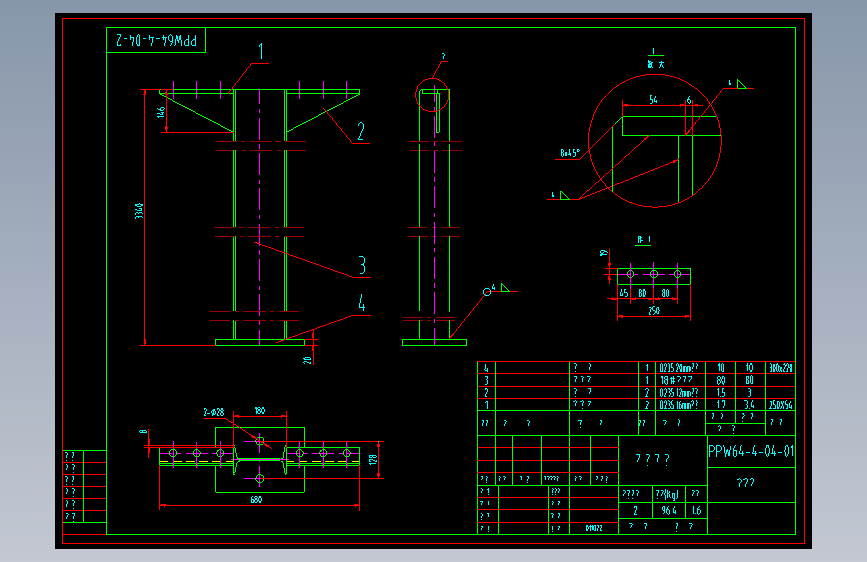Viewport: 867px width, 562px height.
Task: Select the 680 overall width dimension
Action: 256,499
